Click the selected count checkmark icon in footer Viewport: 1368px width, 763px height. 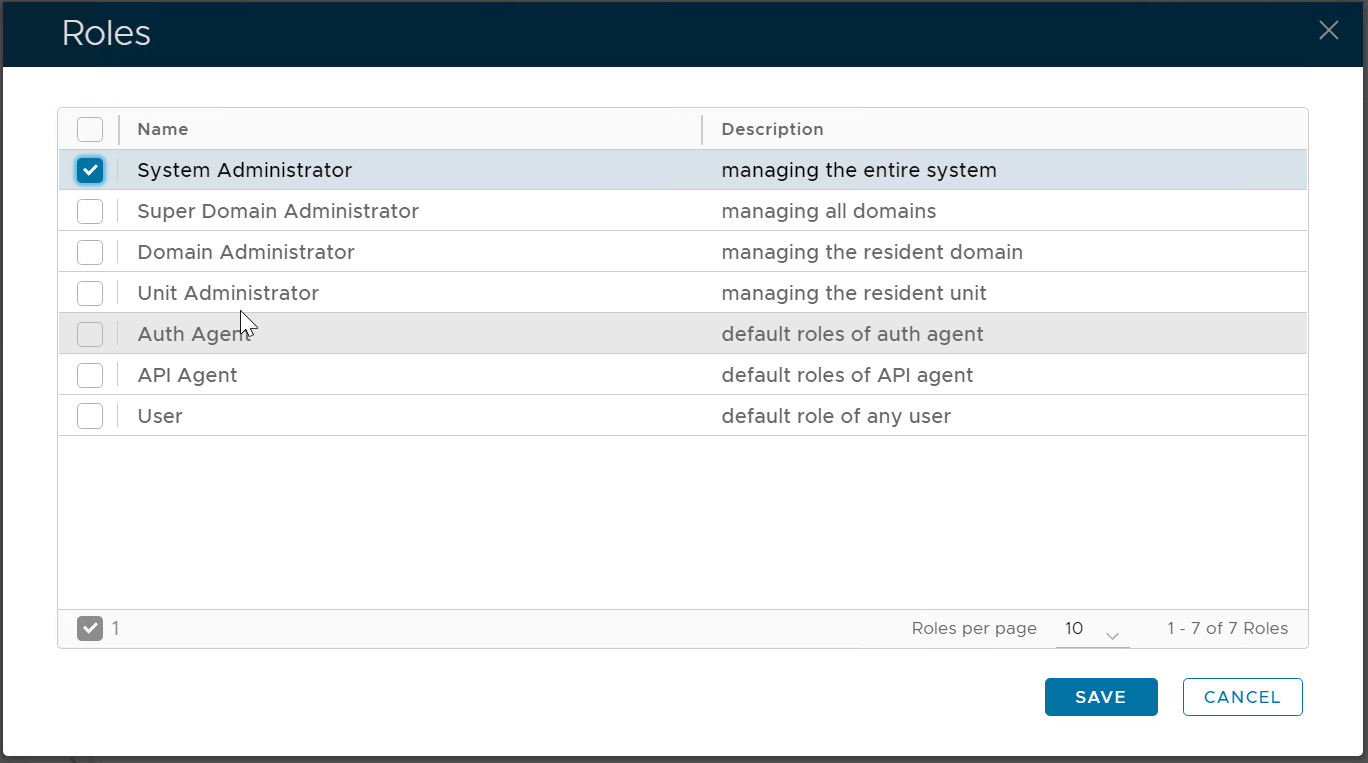pyautogui.click(x=90, y=628)
